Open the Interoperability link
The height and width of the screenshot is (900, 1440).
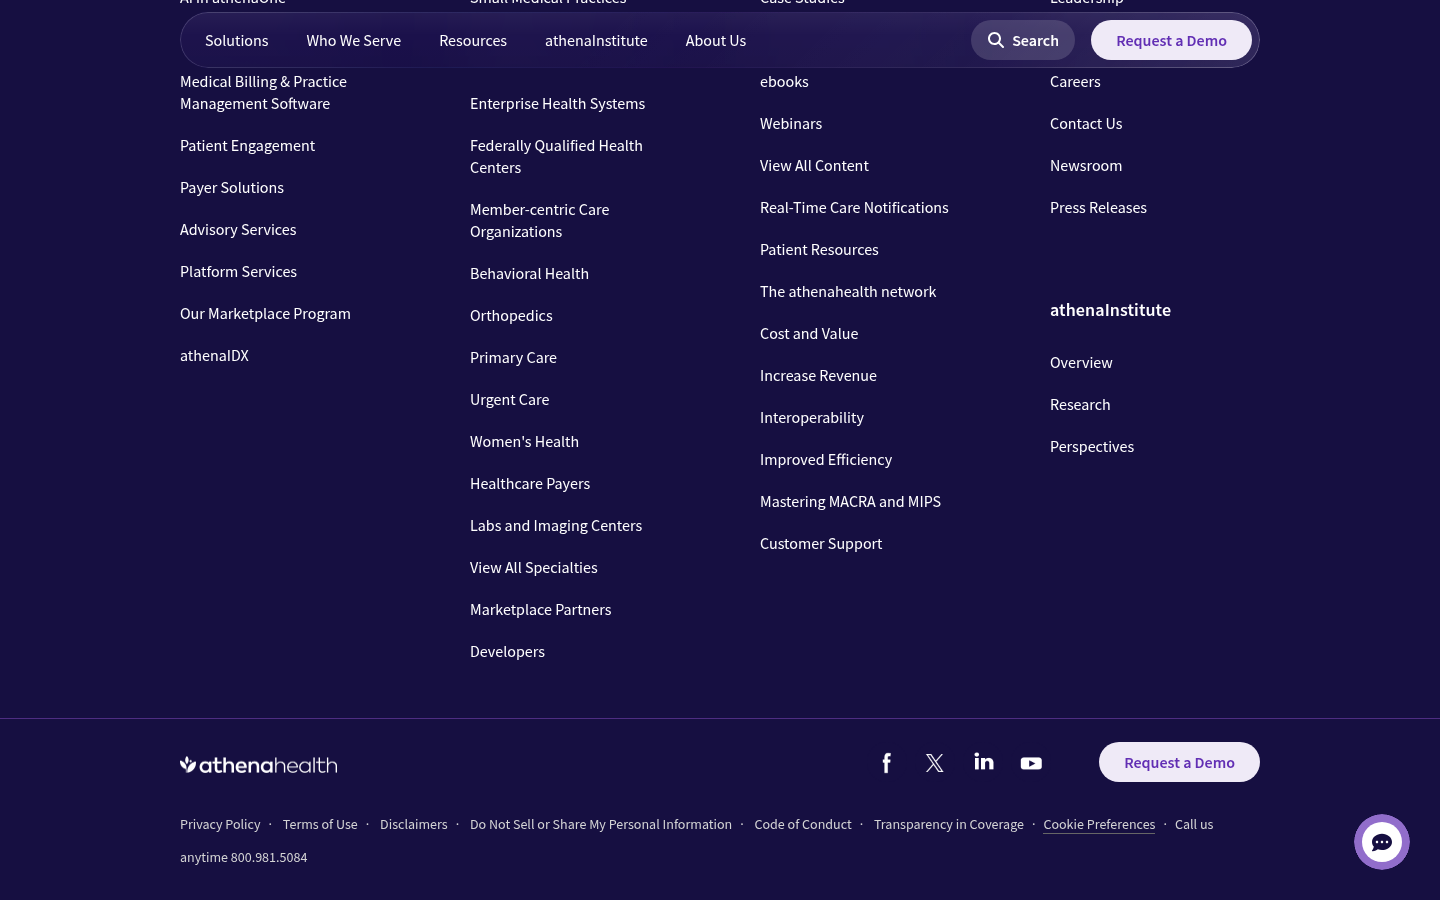click(812, 417)
